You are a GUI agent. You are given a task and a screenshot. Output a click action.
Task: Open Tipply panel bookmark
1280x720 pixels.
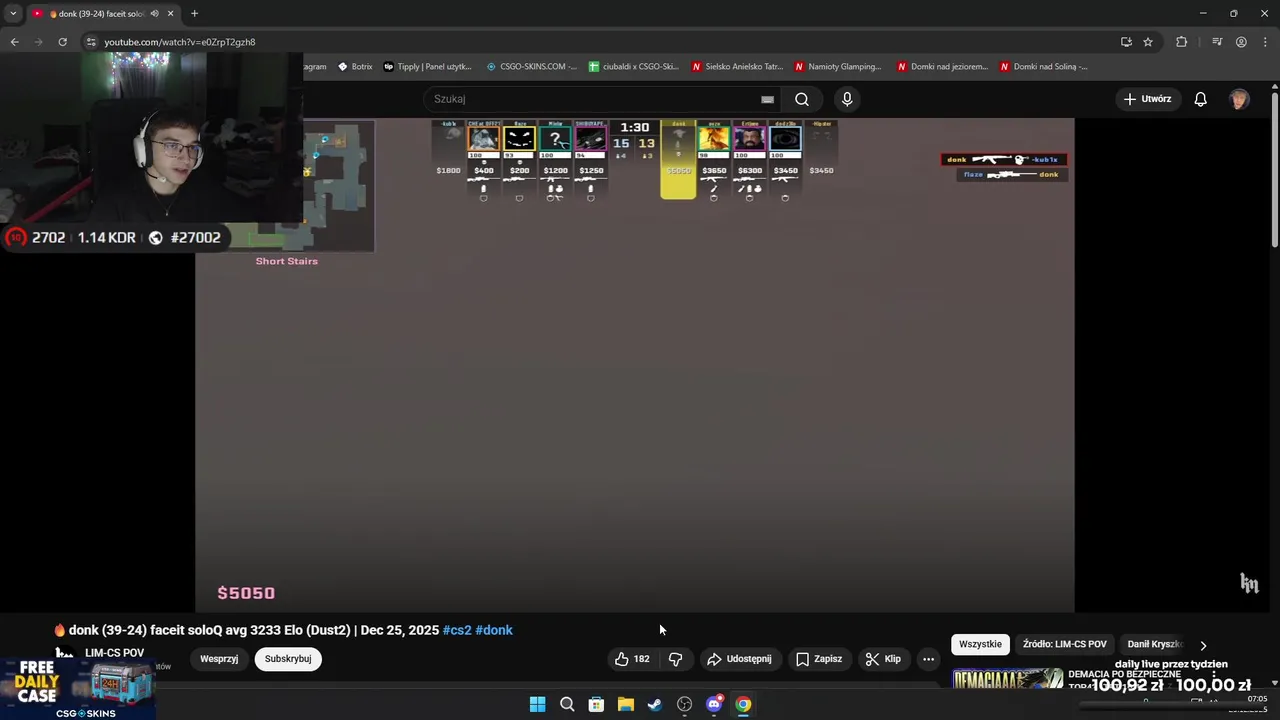[x=428, y=67]
